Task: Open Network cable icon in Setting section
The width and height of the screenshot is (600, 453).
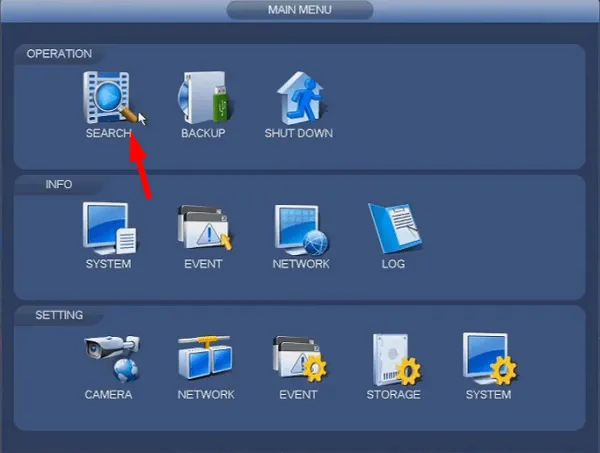Action: click(205, 359)
